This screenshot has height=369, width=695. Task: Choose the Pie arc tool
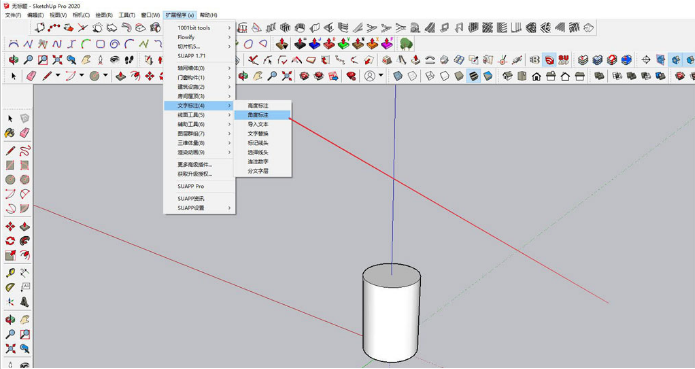pos(25,208)
